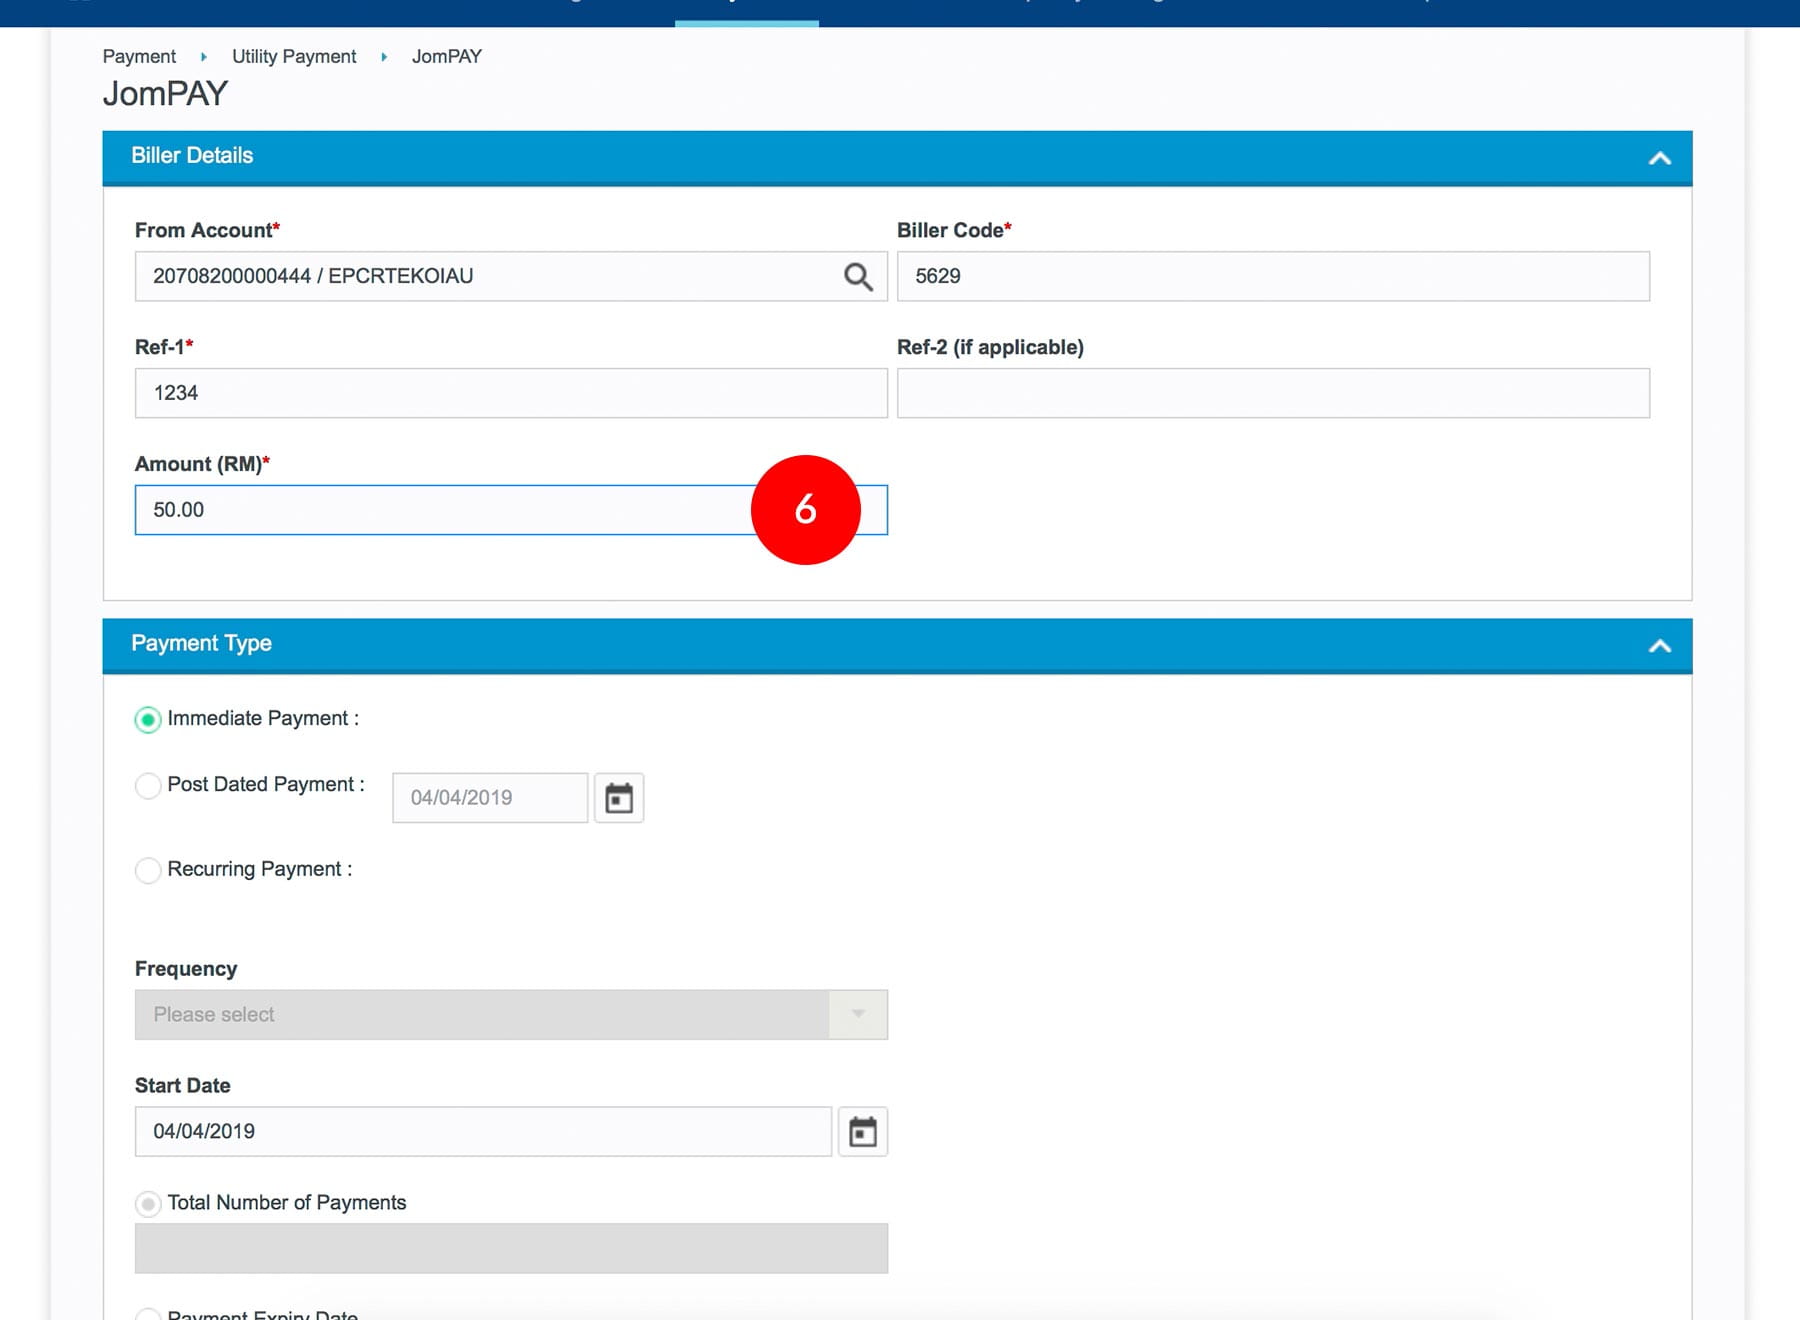Focus the Ref-1 text field
This screenshot has height=1320, width=1800.
tap(510, 394)
